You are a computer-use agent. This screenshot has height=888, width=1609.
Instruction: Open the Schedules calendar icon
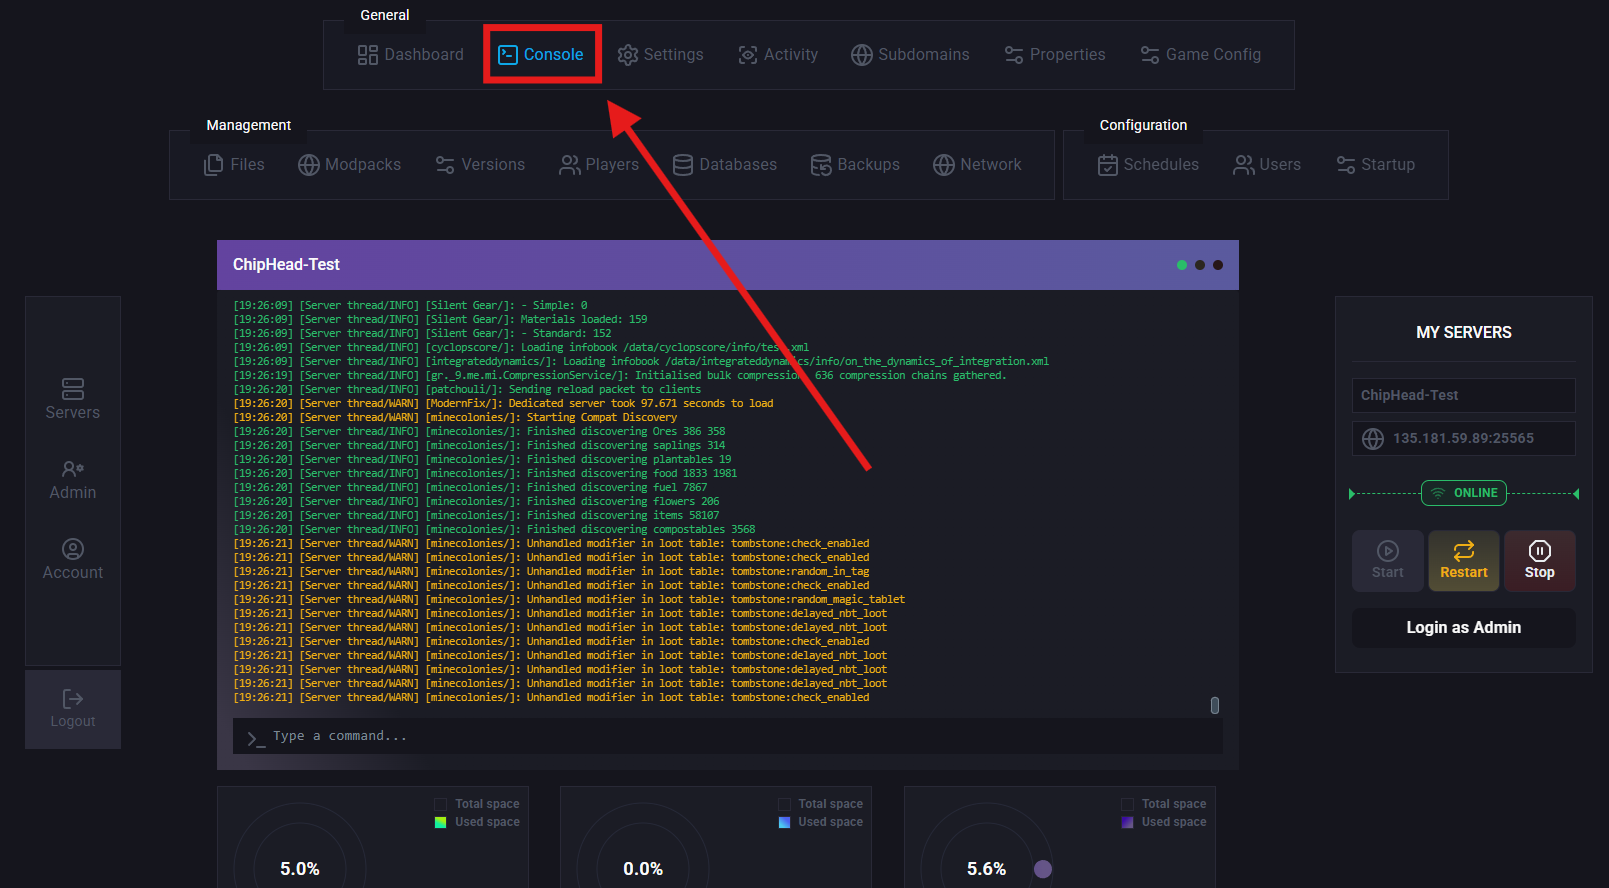click(1108, 165)
